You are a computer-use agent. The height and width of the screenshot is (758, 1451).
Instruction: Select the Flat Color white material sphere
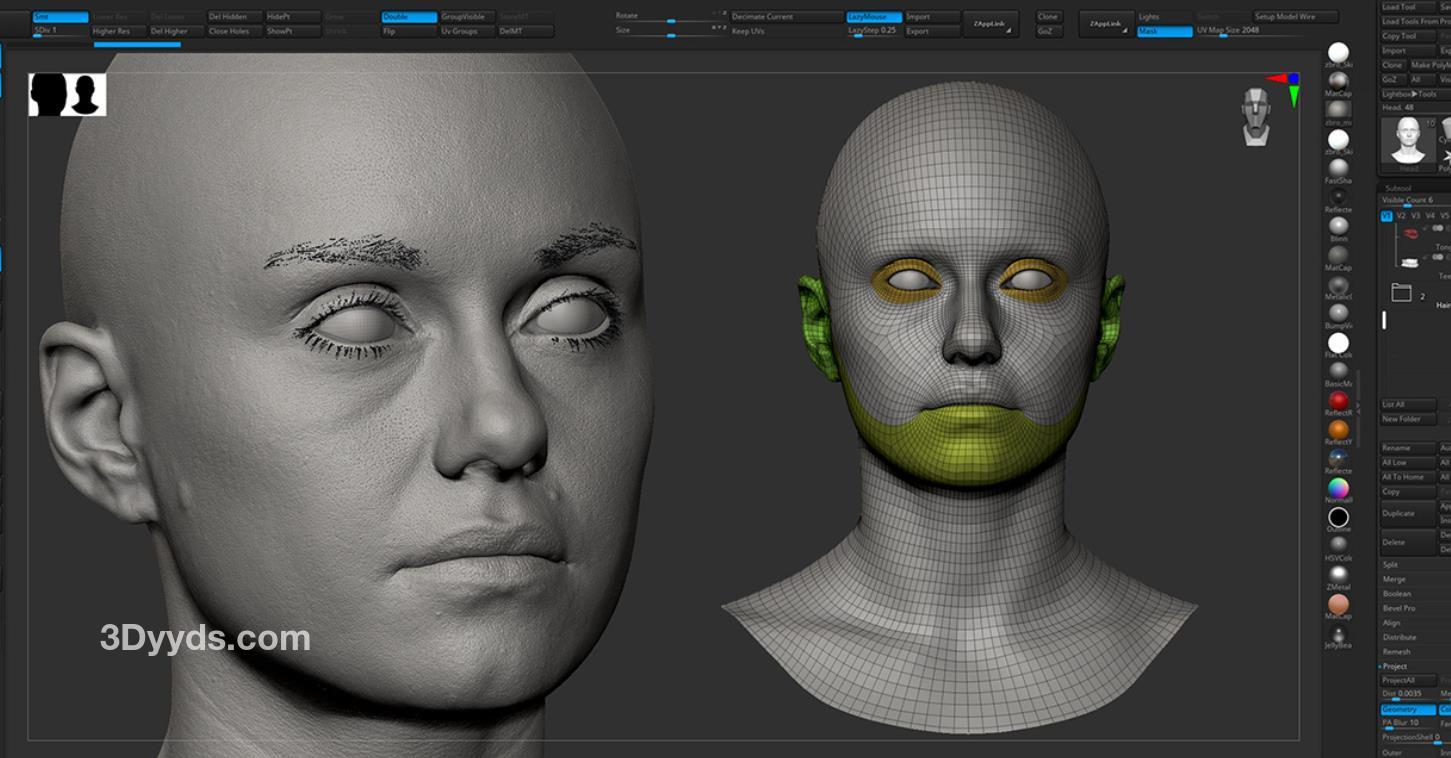tap(1338, 343)
